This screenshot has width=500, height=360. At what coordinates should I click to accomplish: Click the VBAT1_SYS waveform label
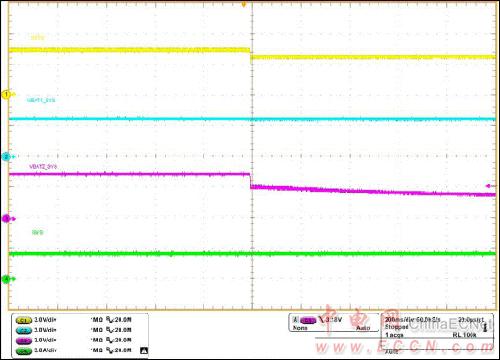tap(41, 100)
